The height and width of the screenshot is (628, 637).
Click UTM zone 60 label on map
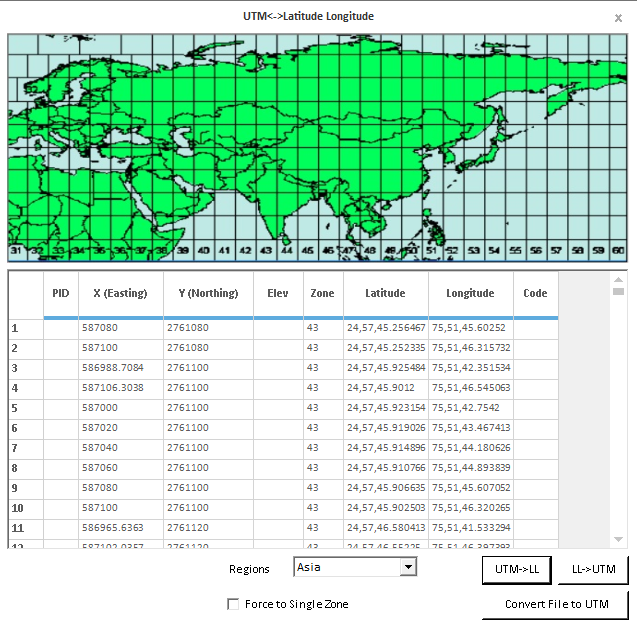tap(618, 250)
